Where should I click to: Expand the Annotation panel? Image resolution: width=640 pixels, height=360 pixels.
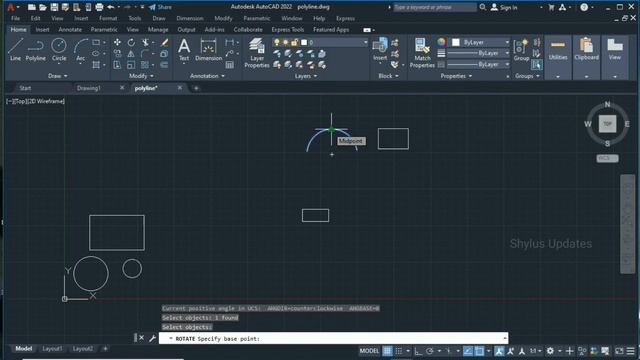(x=207, y=76)
